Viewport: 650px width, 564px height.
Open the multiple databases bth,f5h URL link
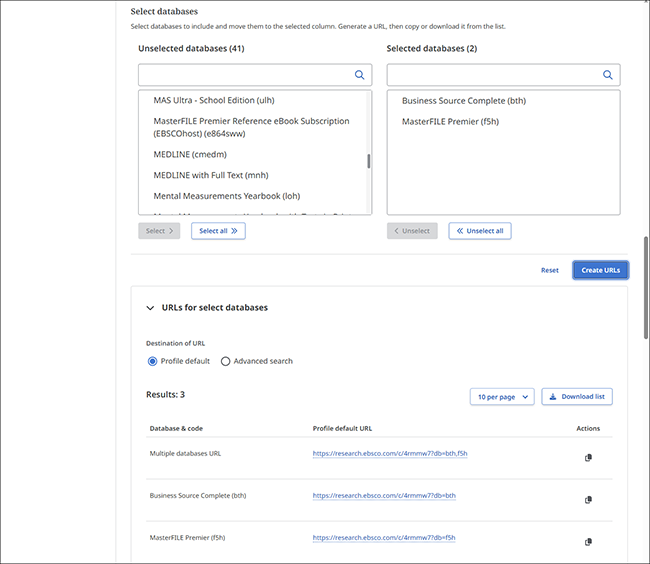click(390, 453)
